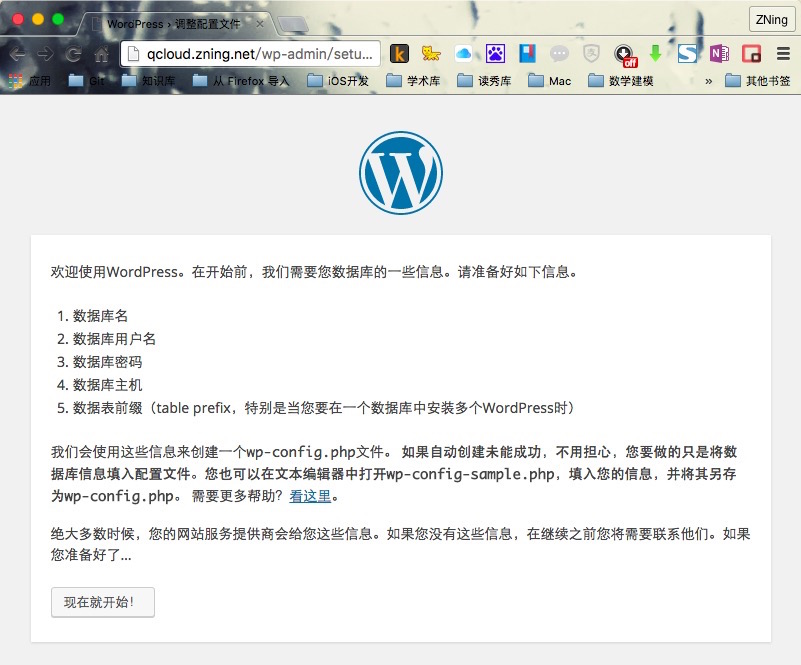Viewport: 801px width, 665px height.
Task: Click the blue cloud extension icon
Action: (463, 53)
